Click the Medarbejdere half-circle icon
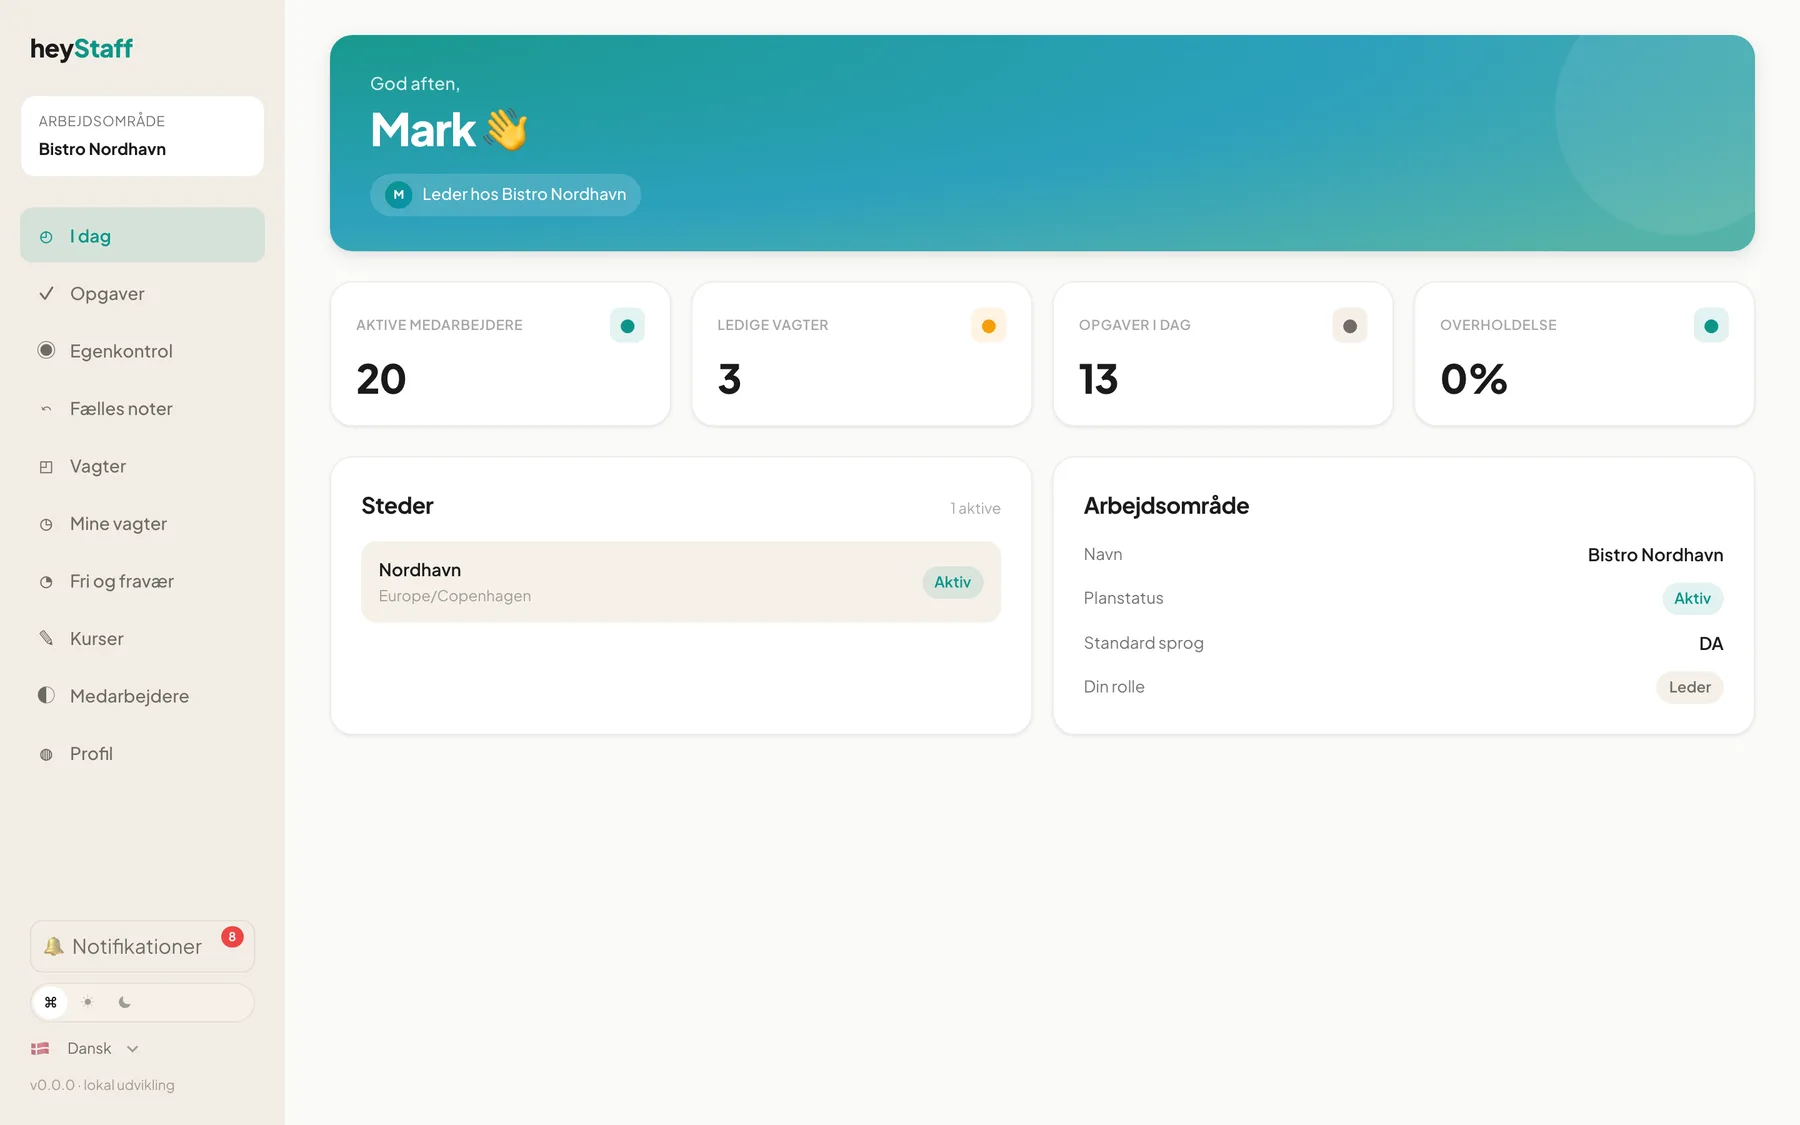Screen dimensions: 1800x1125 tap(46, 695)
